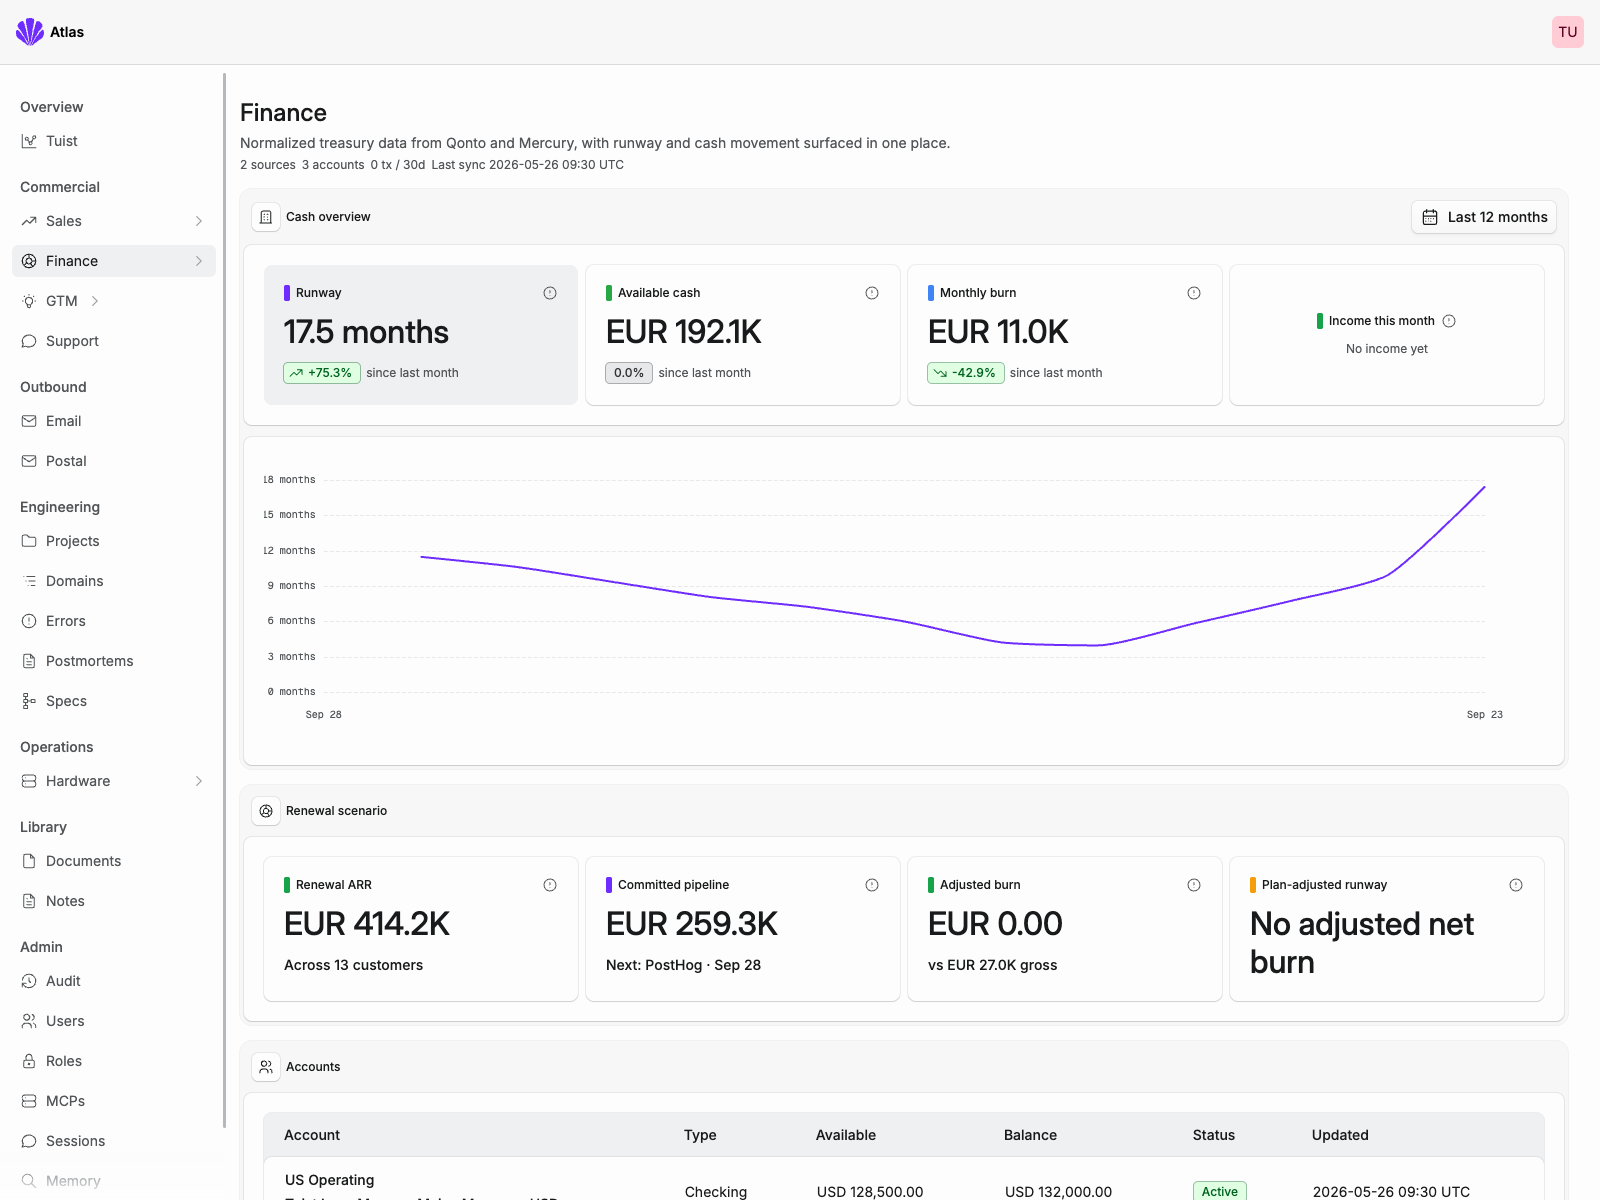Viewport: 1600px width, 1200px height.
Task: Show info tooltip for Available cash
Action: pyautogui.click(x=872, y=293)
